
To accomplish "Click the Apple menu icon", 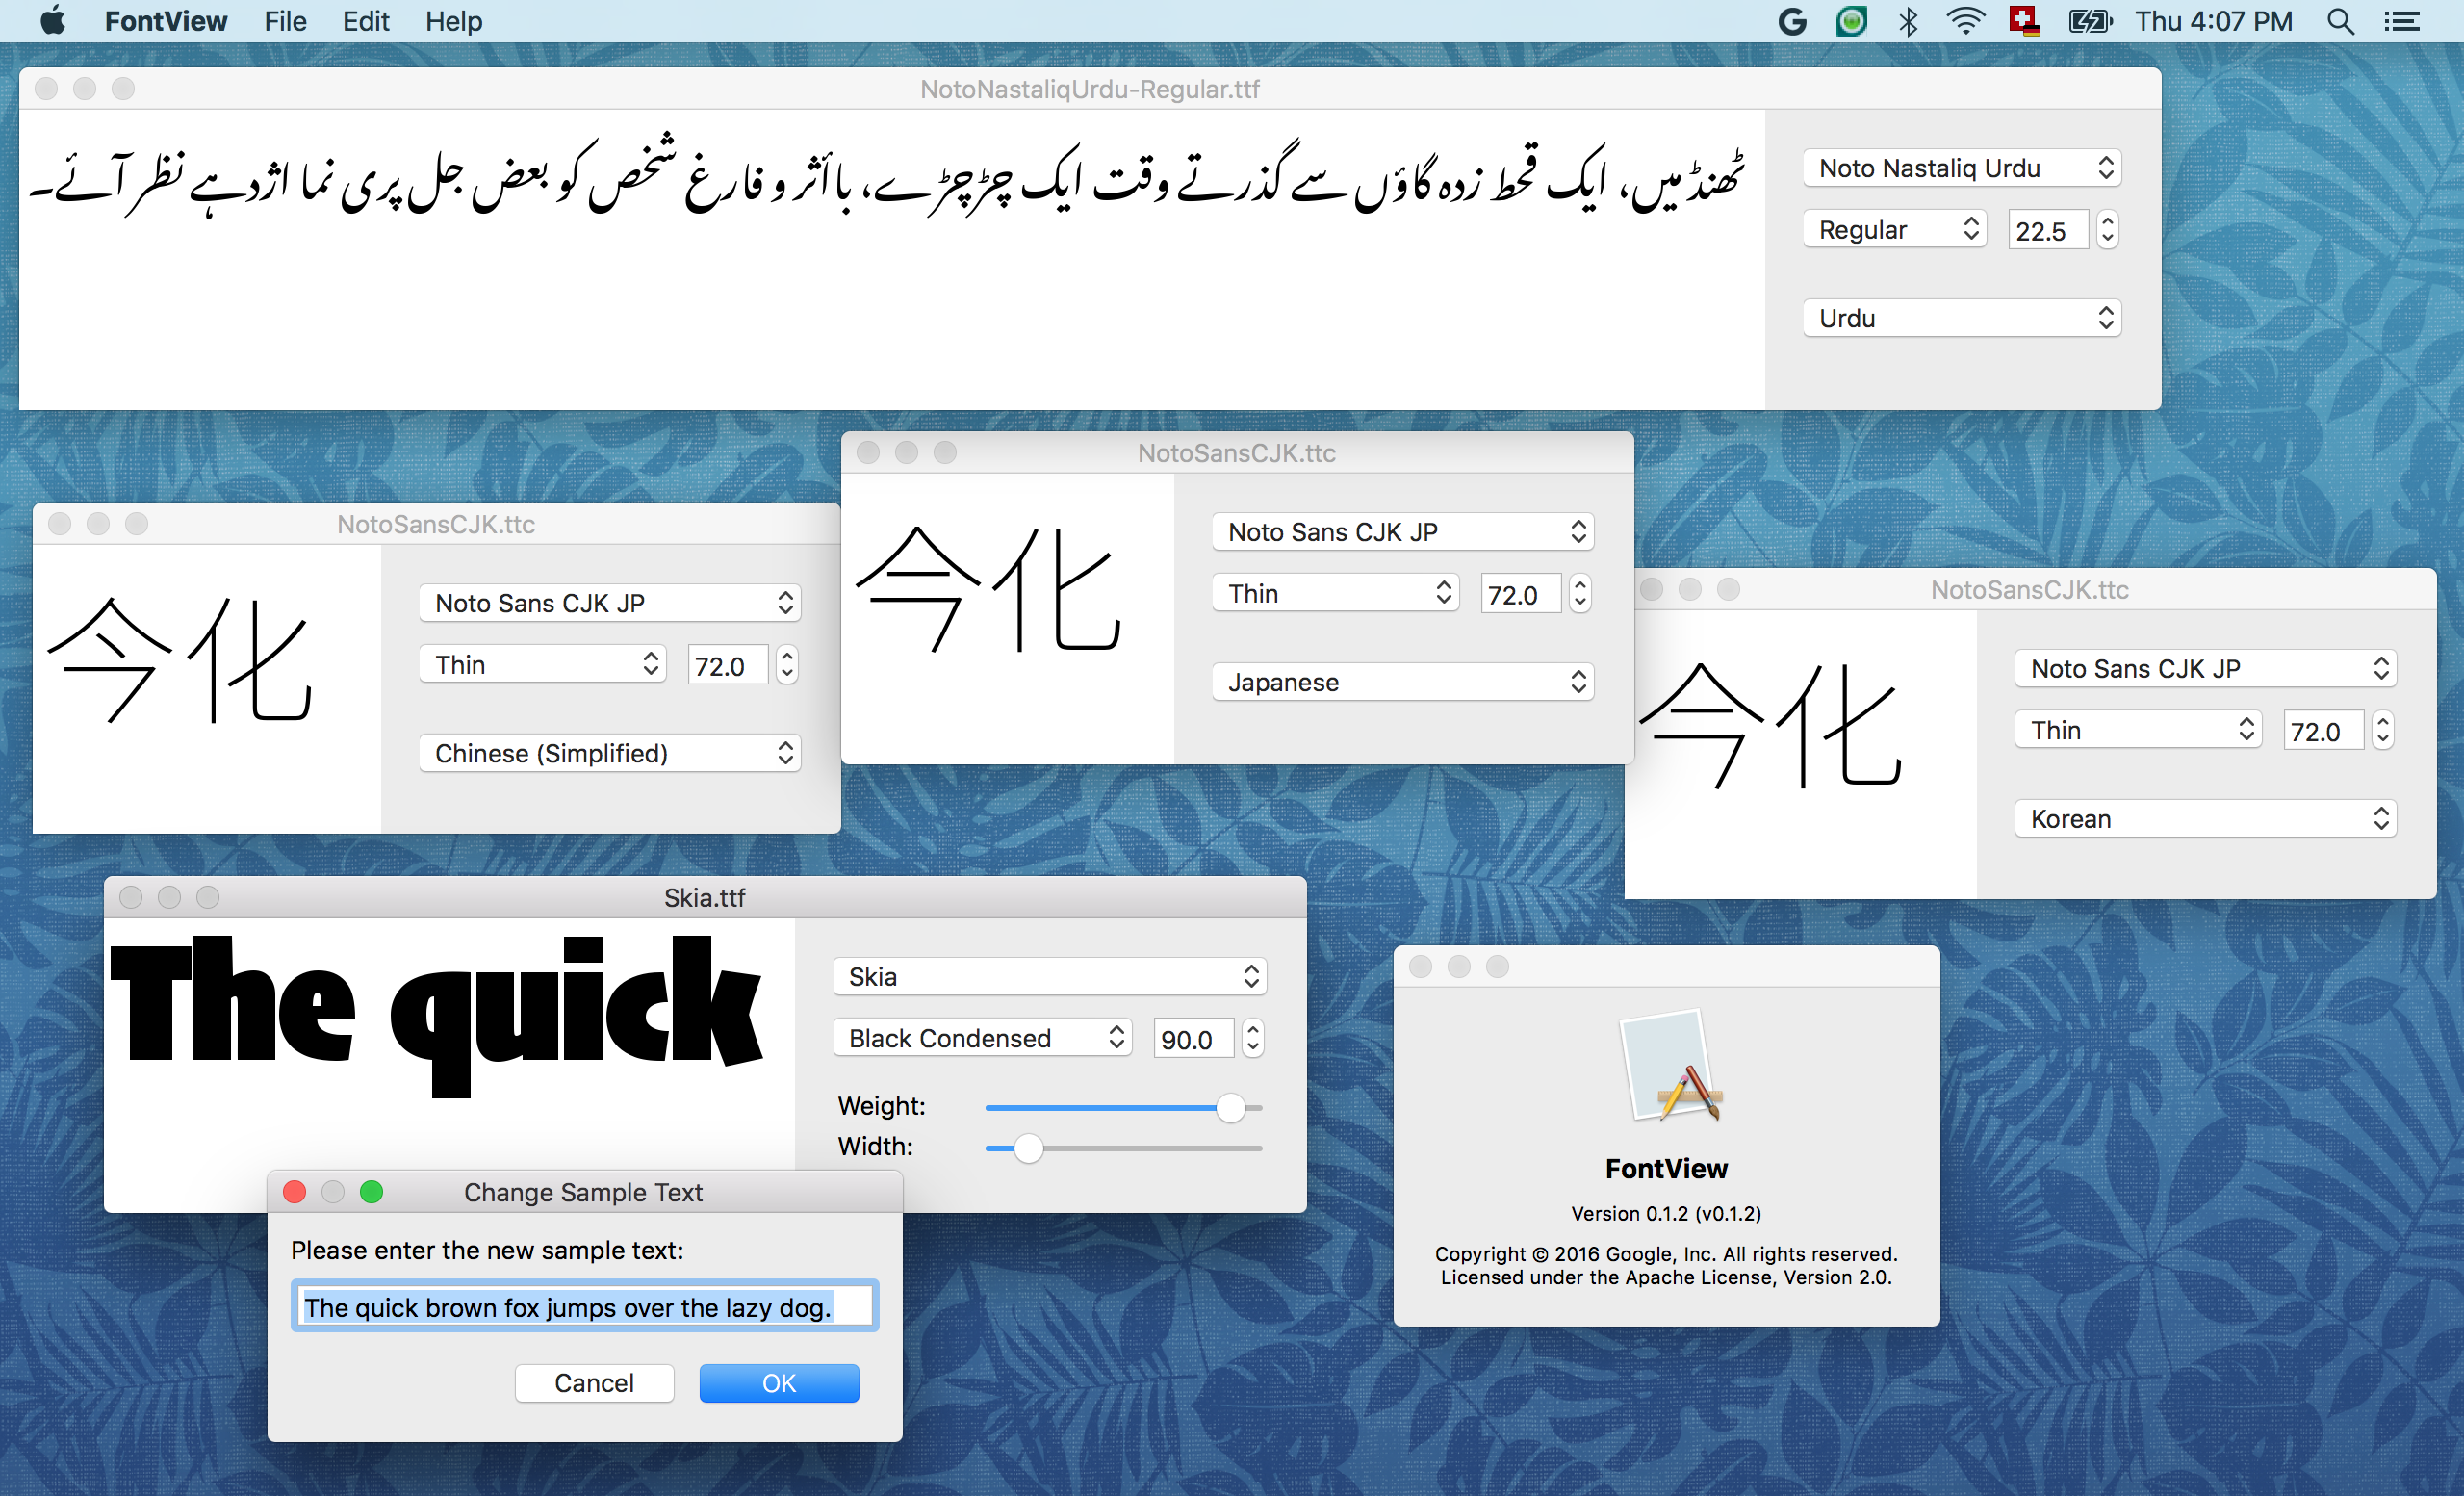I will click(x=53, y=21).
